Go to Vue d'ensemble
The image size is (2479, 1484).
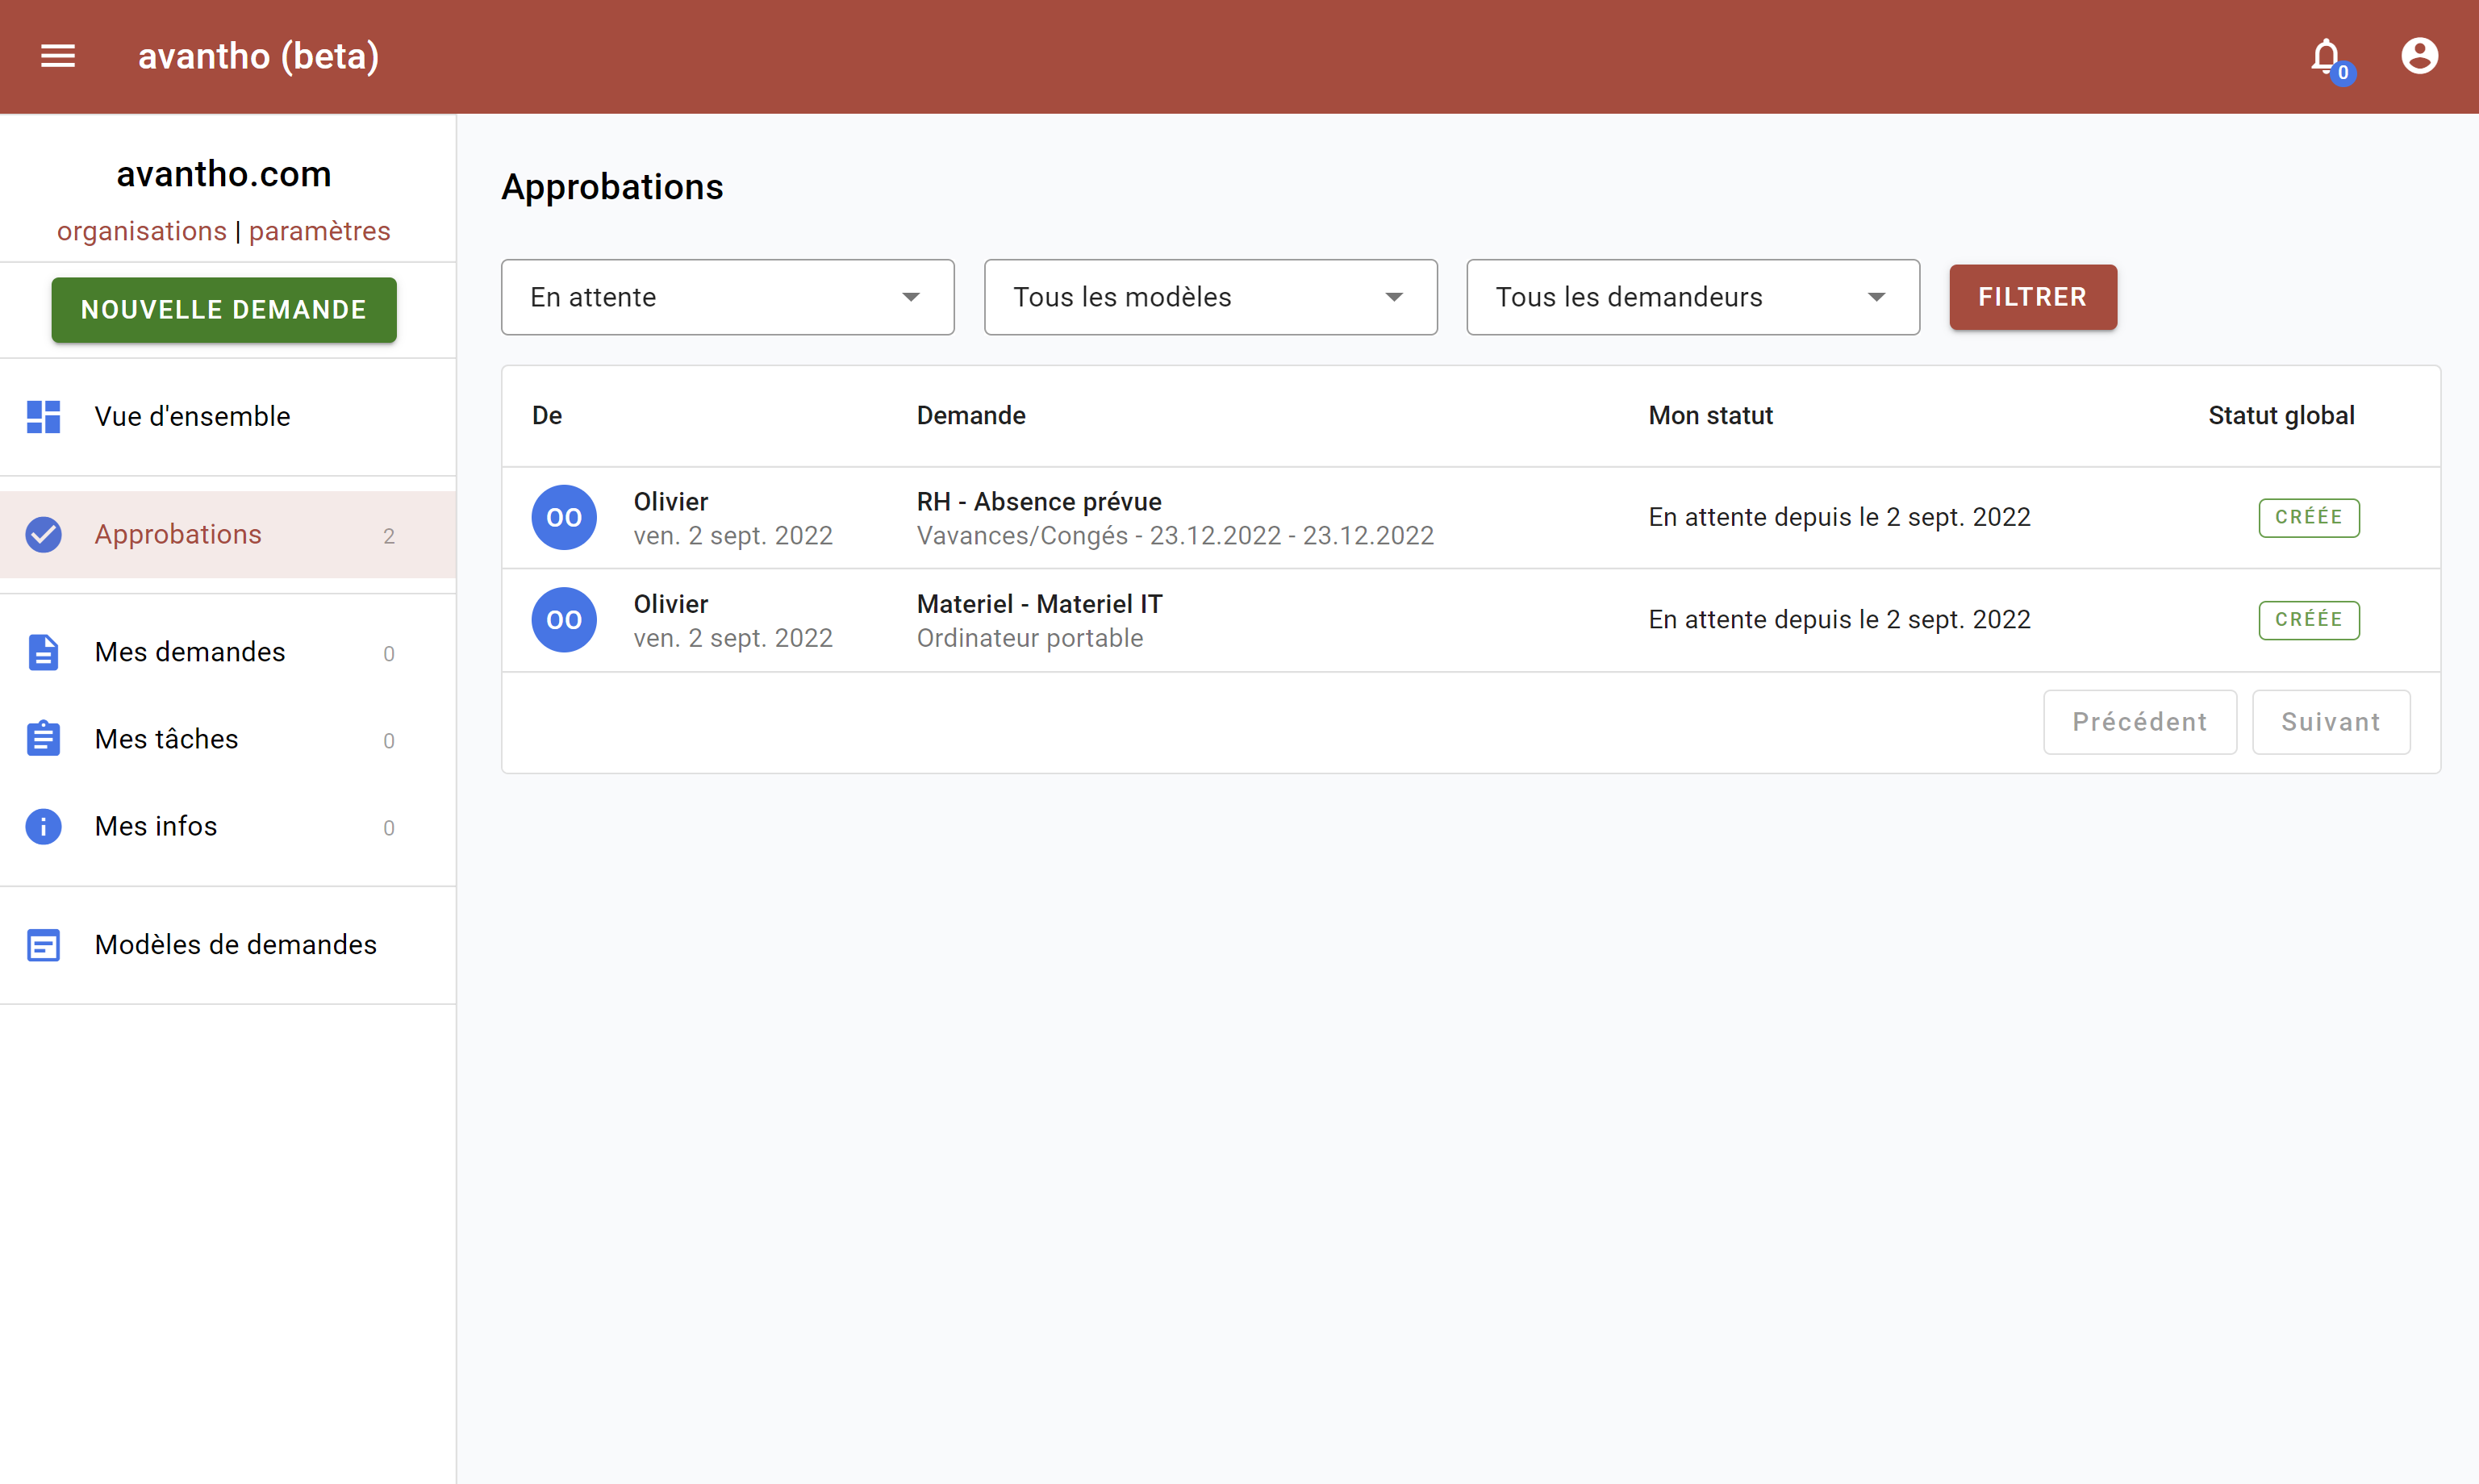[x=228, y=417]
